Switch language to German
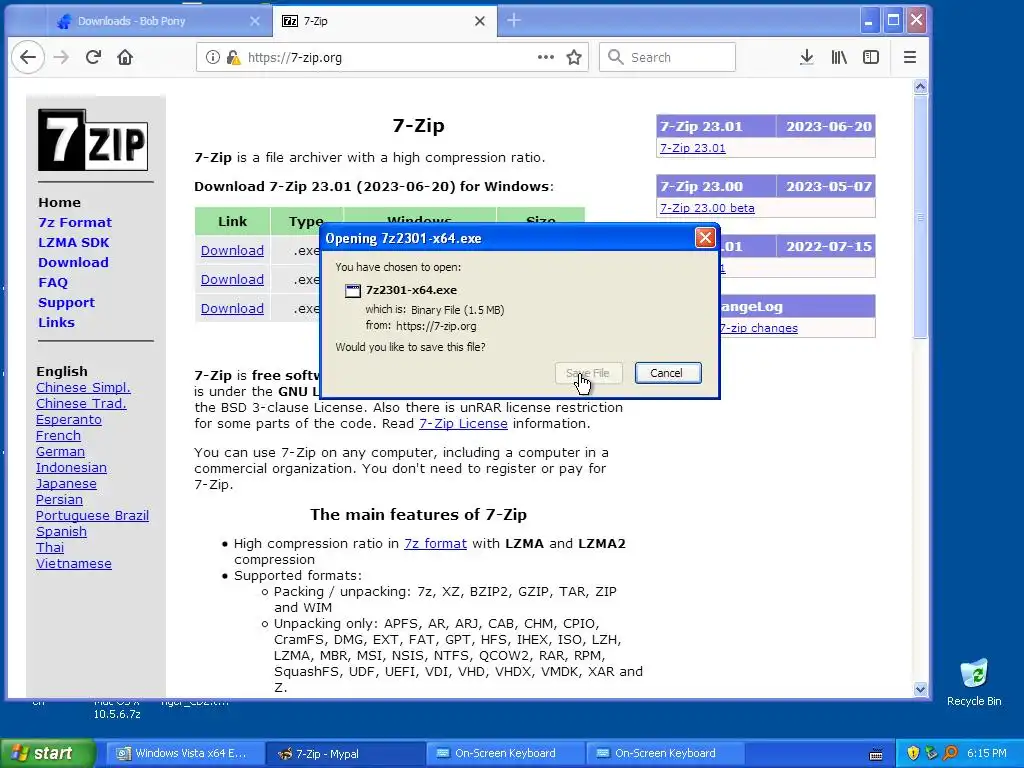 (x=60, y=451)
